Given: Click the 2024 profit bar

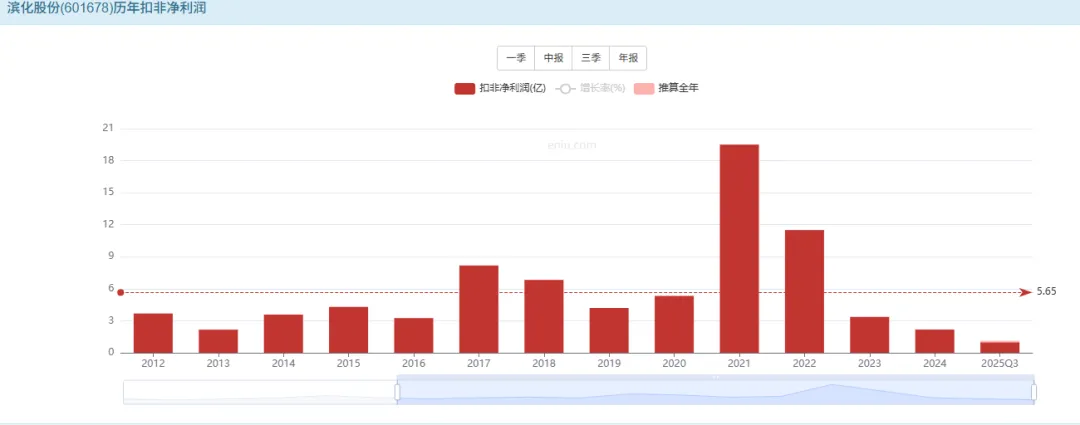Looking at the screenshot, I should point(935,342).
